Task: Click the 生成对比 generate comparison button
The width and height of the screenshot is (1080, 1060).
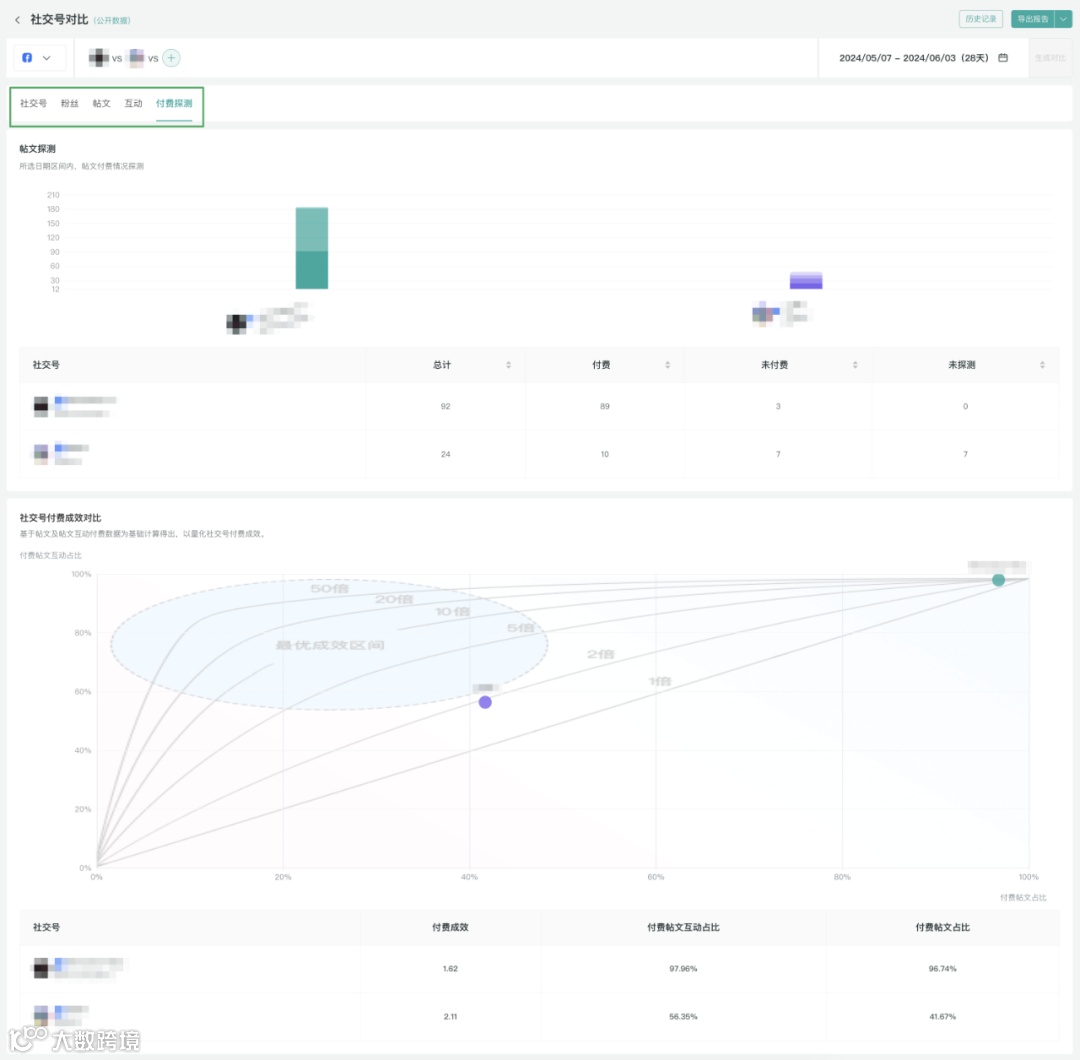Action: (x=1050, y=58)
